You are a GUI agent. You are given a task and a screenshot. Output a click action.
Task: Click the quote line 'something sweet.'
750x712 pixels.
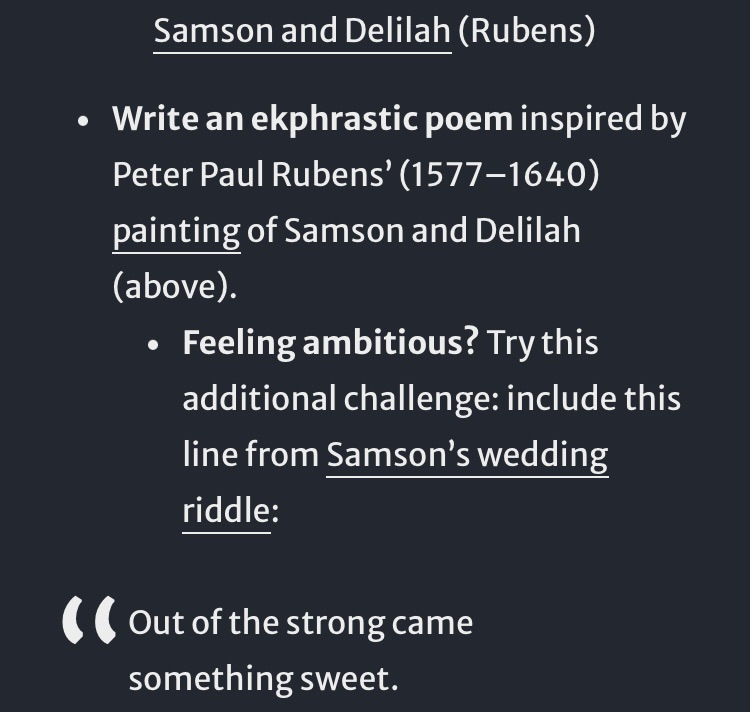[263, 679]
